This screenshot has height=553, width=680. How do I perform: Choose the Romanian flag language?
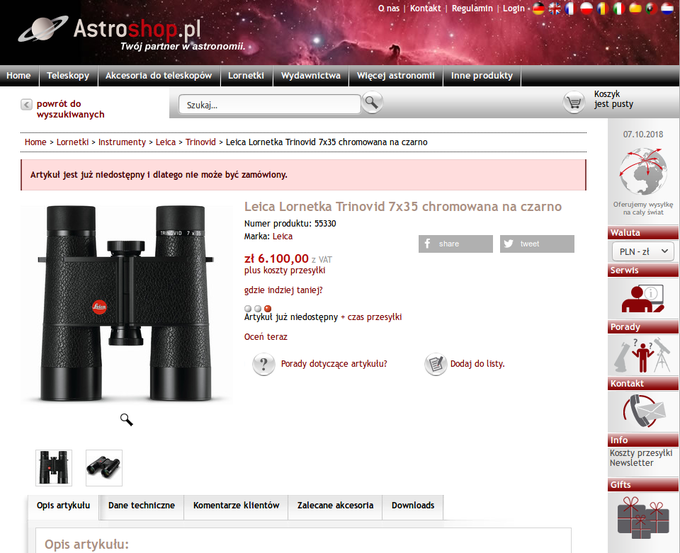pos(603,9)
